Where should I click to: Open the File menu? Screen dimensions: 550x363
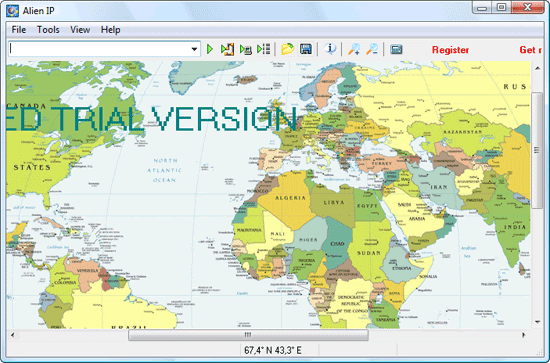pos(19,30)
